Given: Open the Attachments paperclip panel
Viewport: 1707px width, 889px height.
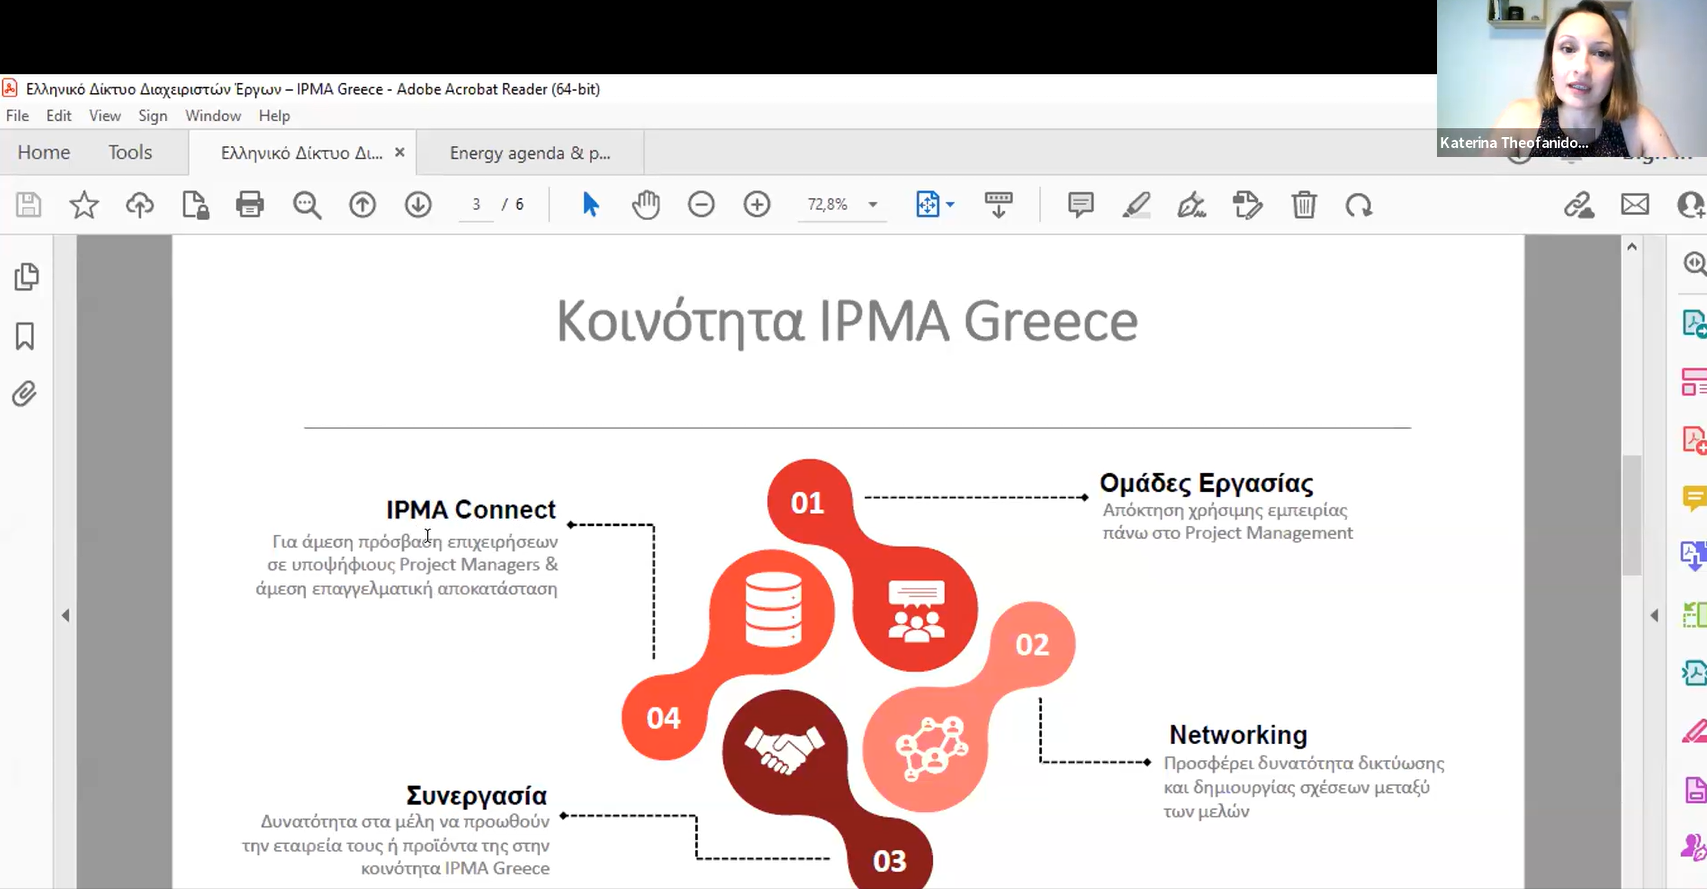Looking at the screenshot, I should (x=25, y=394).
